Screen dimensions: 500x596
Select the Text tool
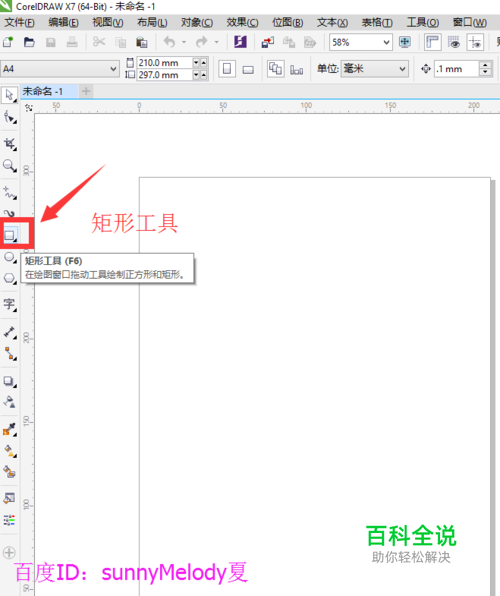point(10,304)
